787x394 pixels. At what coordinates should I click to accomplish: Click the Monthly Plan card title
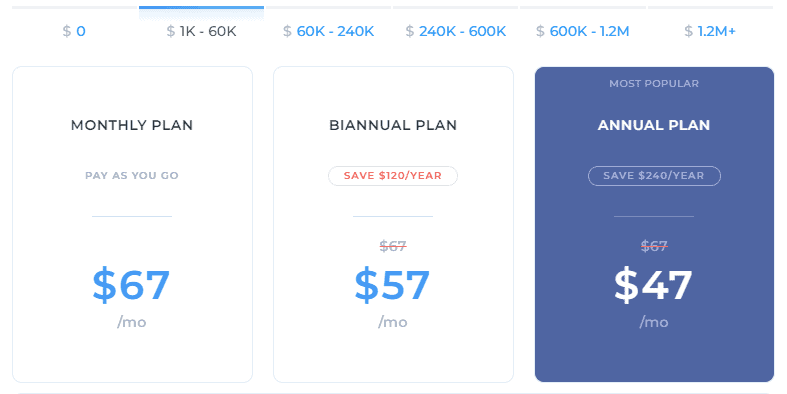pyautogui.click(x=132, y=125)
